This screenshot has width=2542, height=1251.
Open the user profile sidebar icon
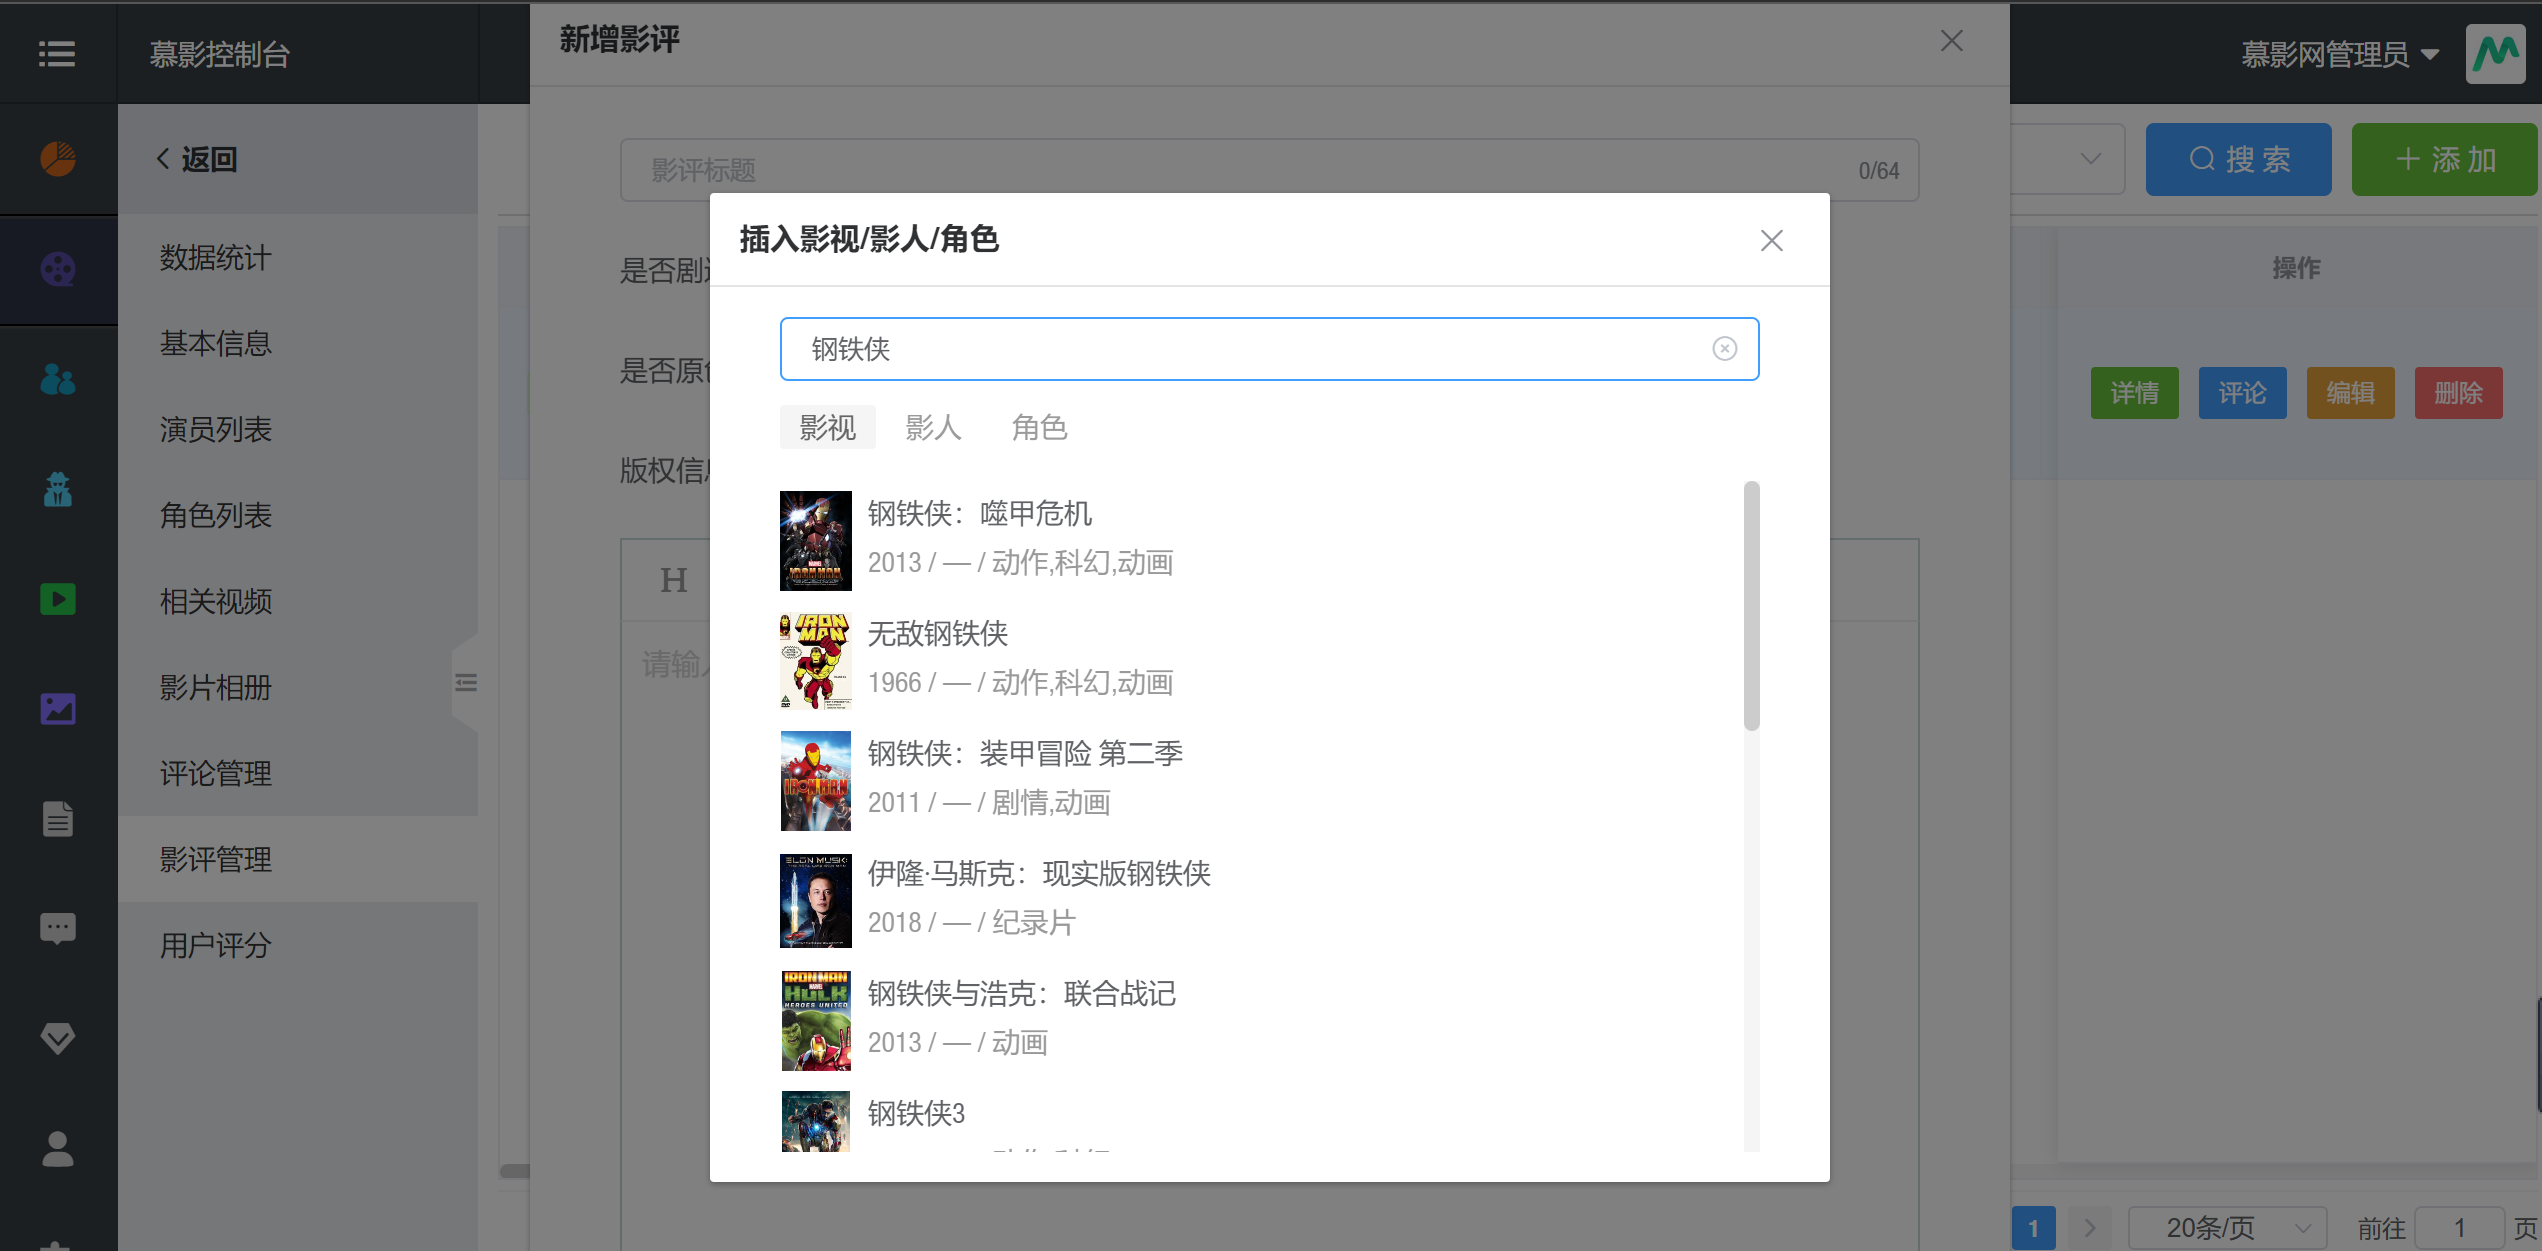pos(58,1149)
